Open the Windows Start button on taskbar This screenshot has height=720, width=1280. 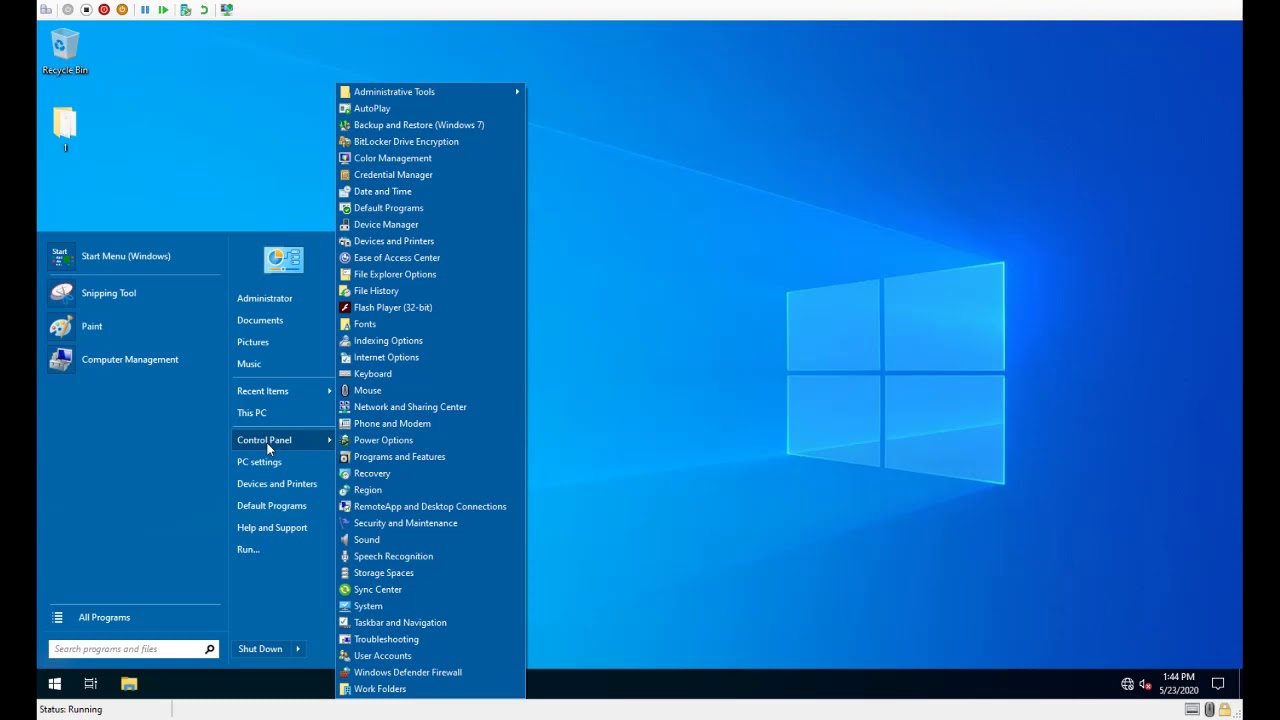(55, 684)
